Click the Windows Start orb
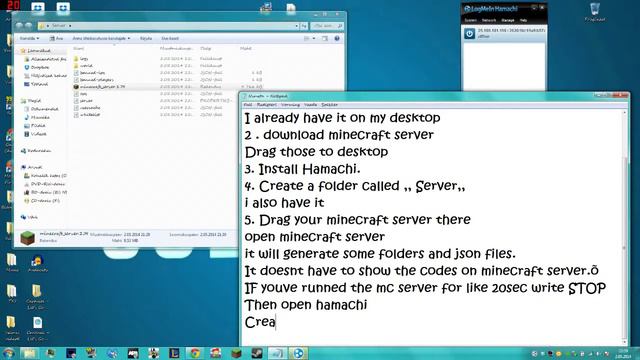The height and width of the screenshot is (360, 640). click(x=8, y=353)
